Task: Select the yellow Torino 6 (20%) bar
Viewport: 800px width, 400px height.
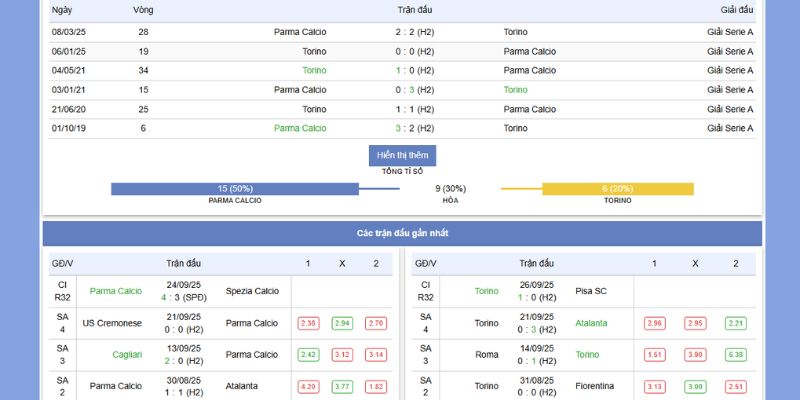Action: 617,189
